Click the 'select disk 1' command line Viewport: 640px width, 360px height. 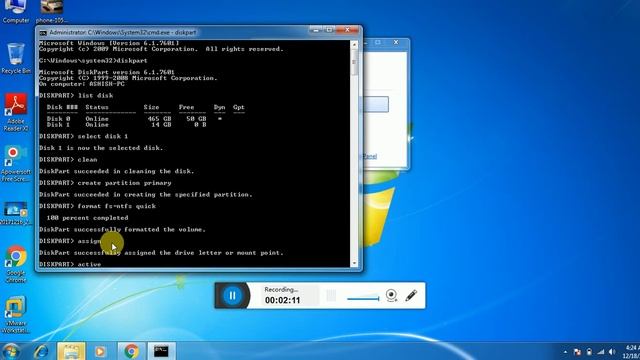click(84, 136)
